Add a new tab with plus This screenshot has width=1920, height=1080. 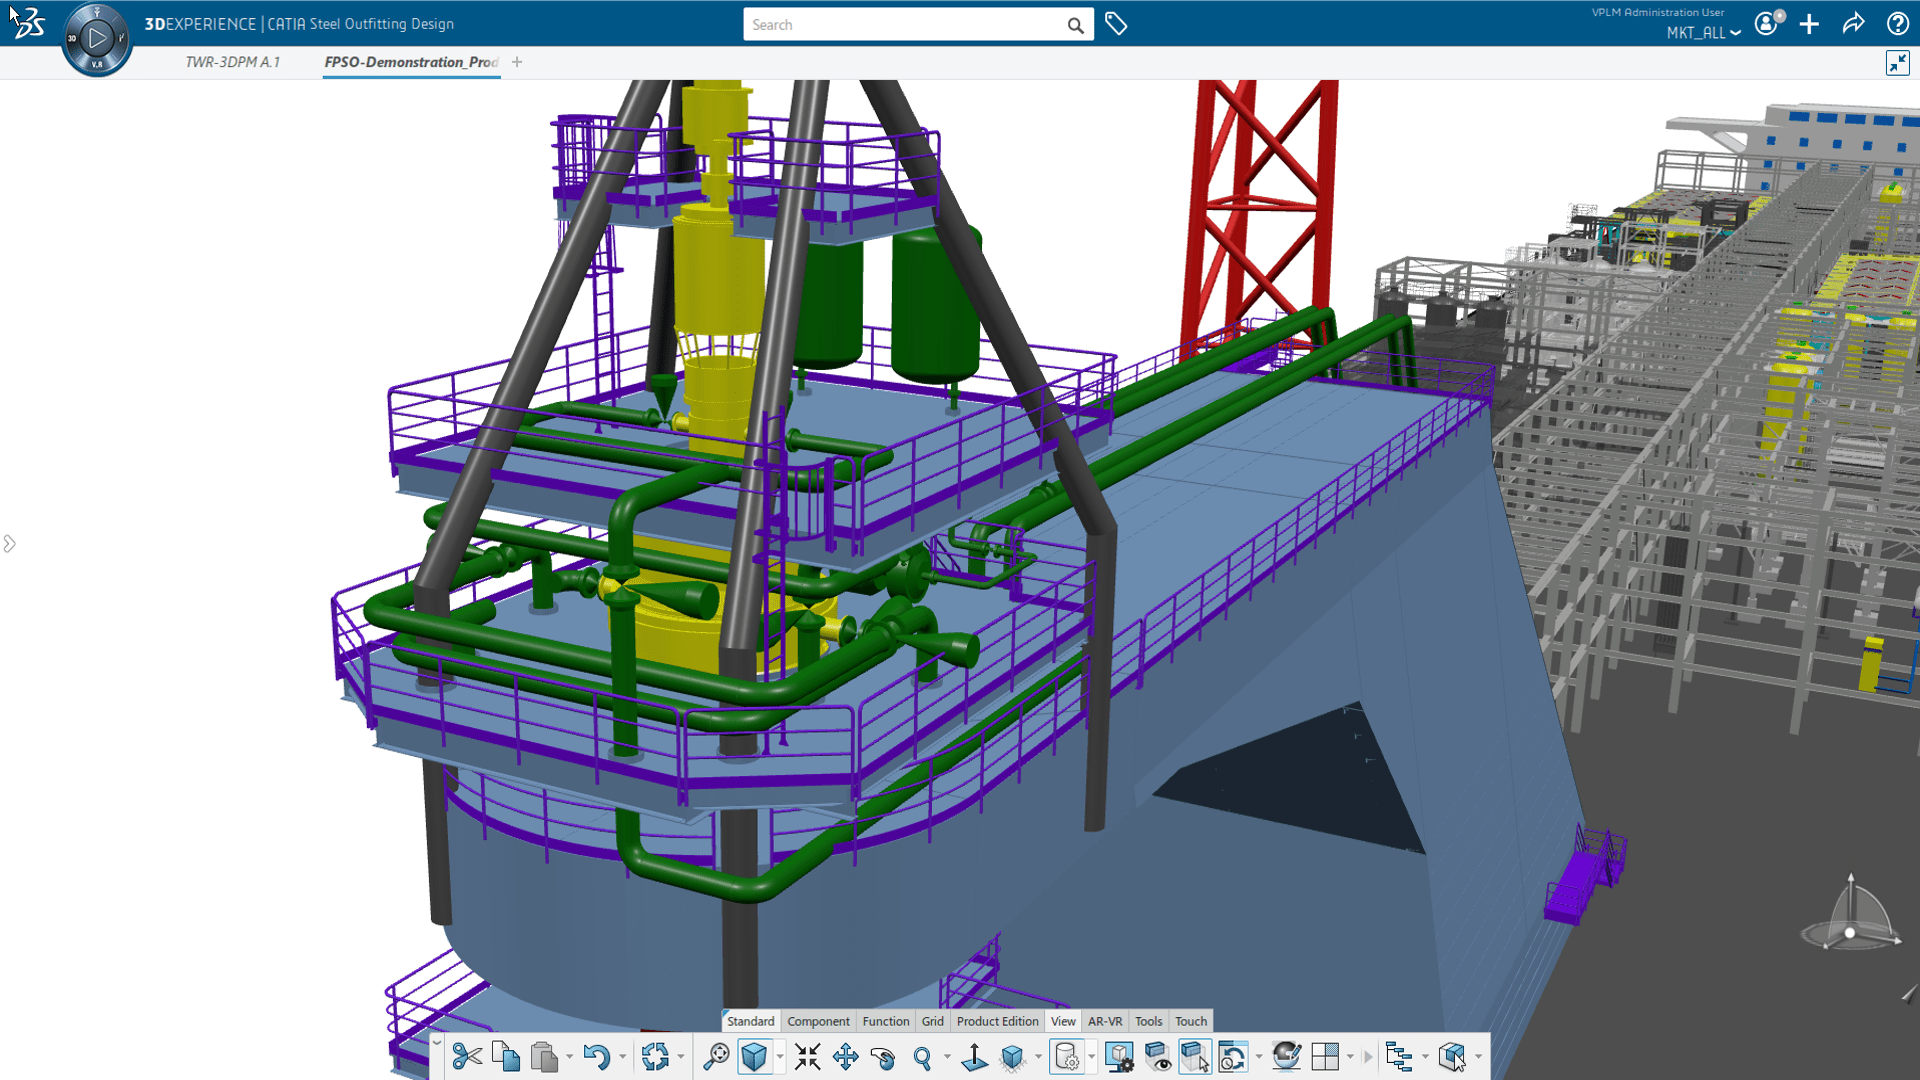point(517,62)
